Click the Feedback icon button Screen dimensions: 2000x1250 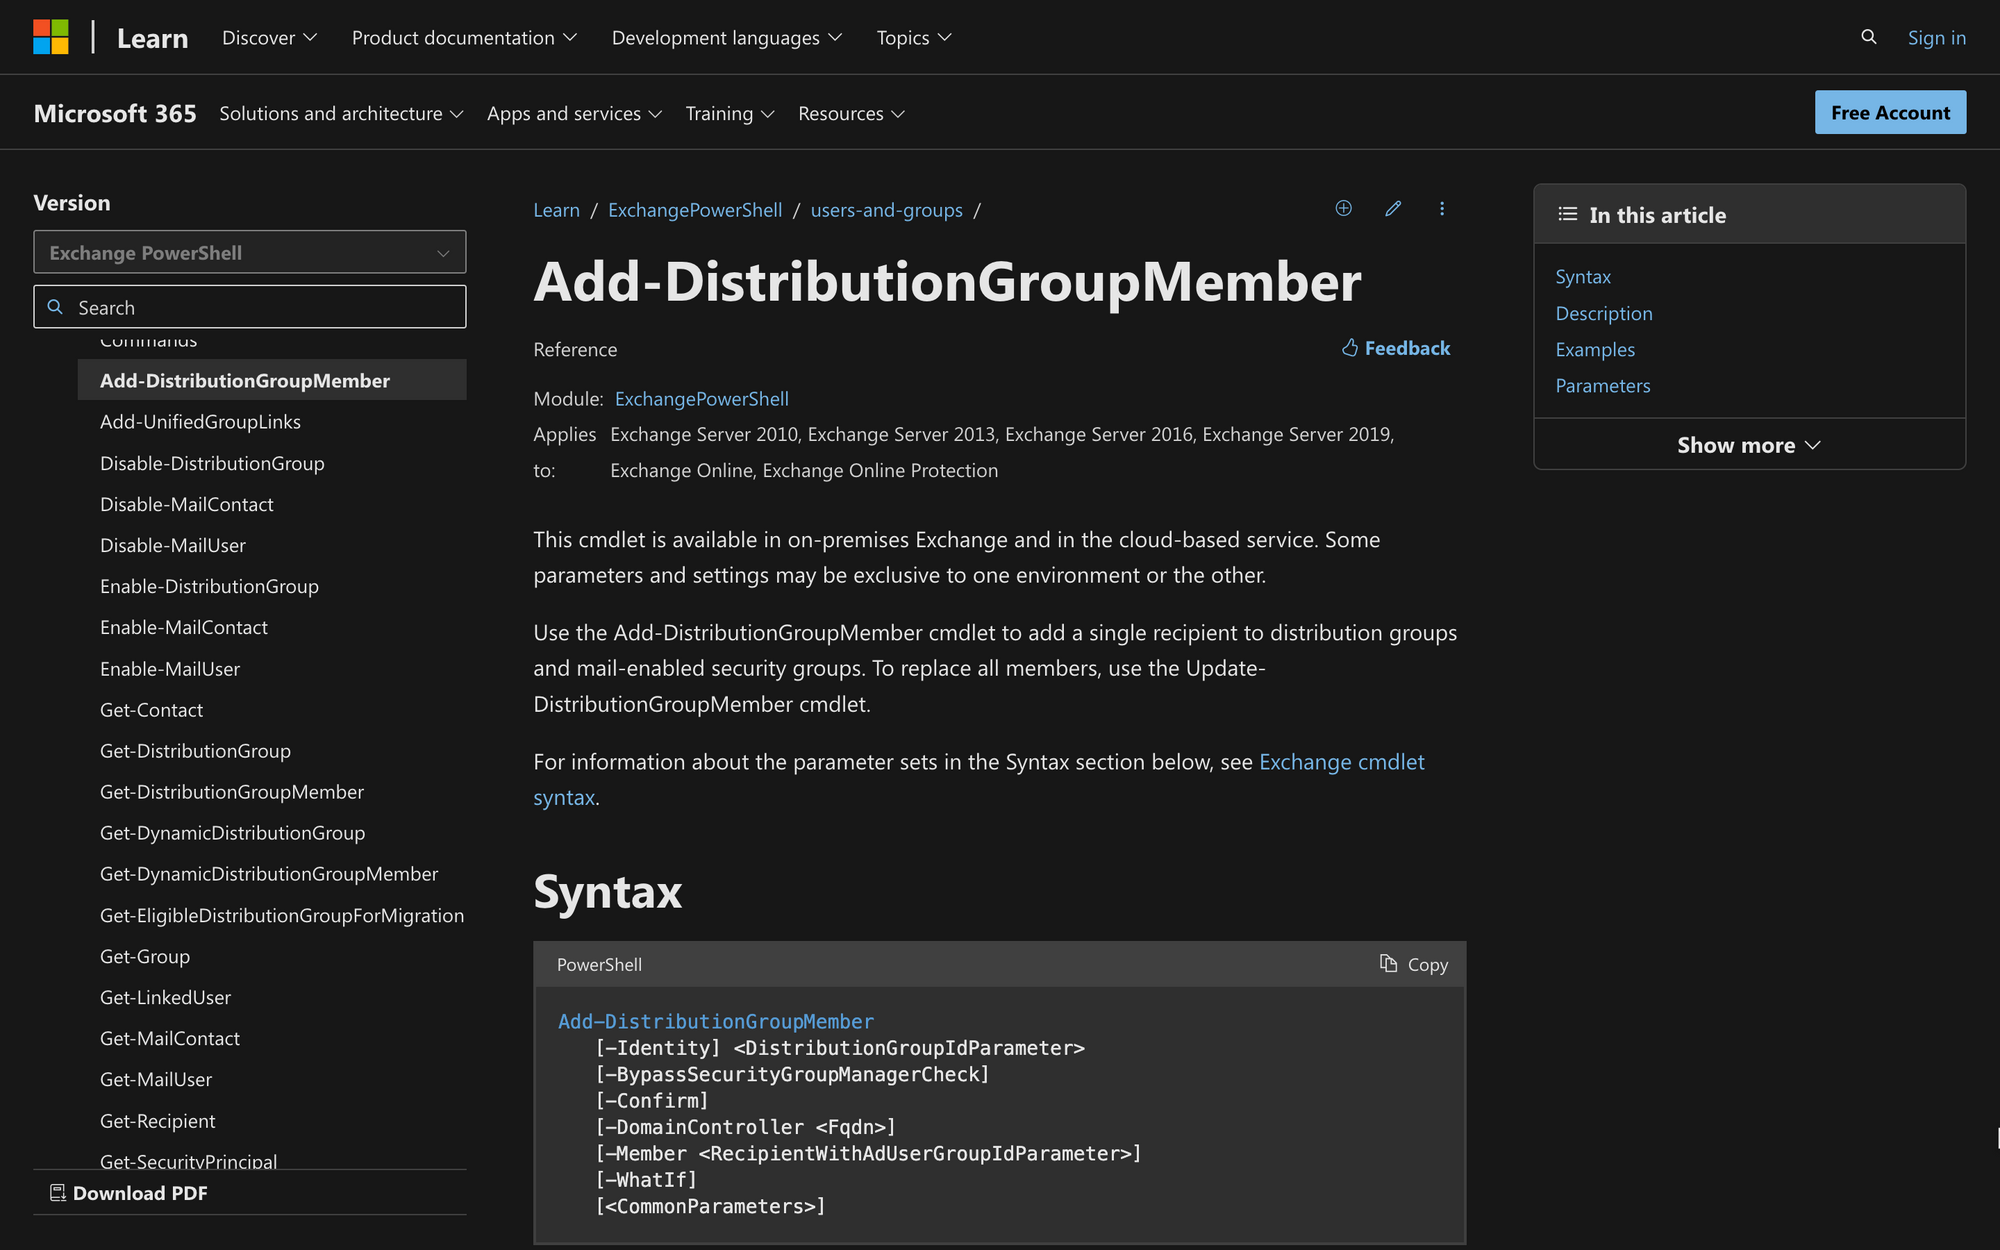[x=1351, y=347]
